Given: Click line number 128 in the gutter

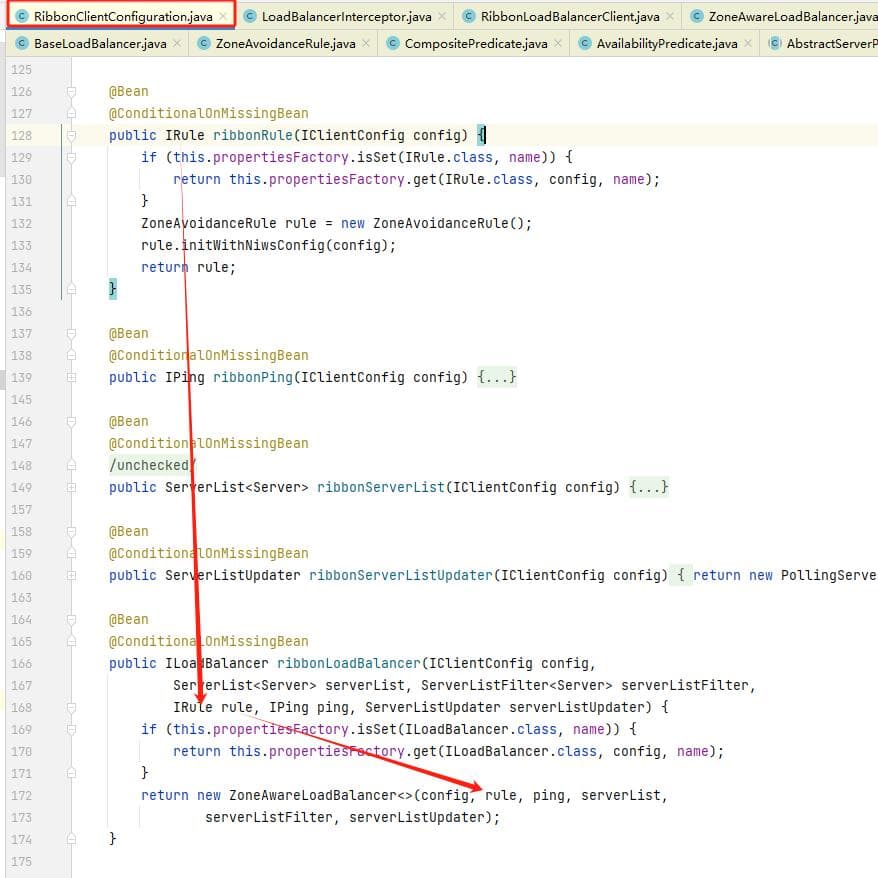Looking at the screenshot, I should click(21, 136).
